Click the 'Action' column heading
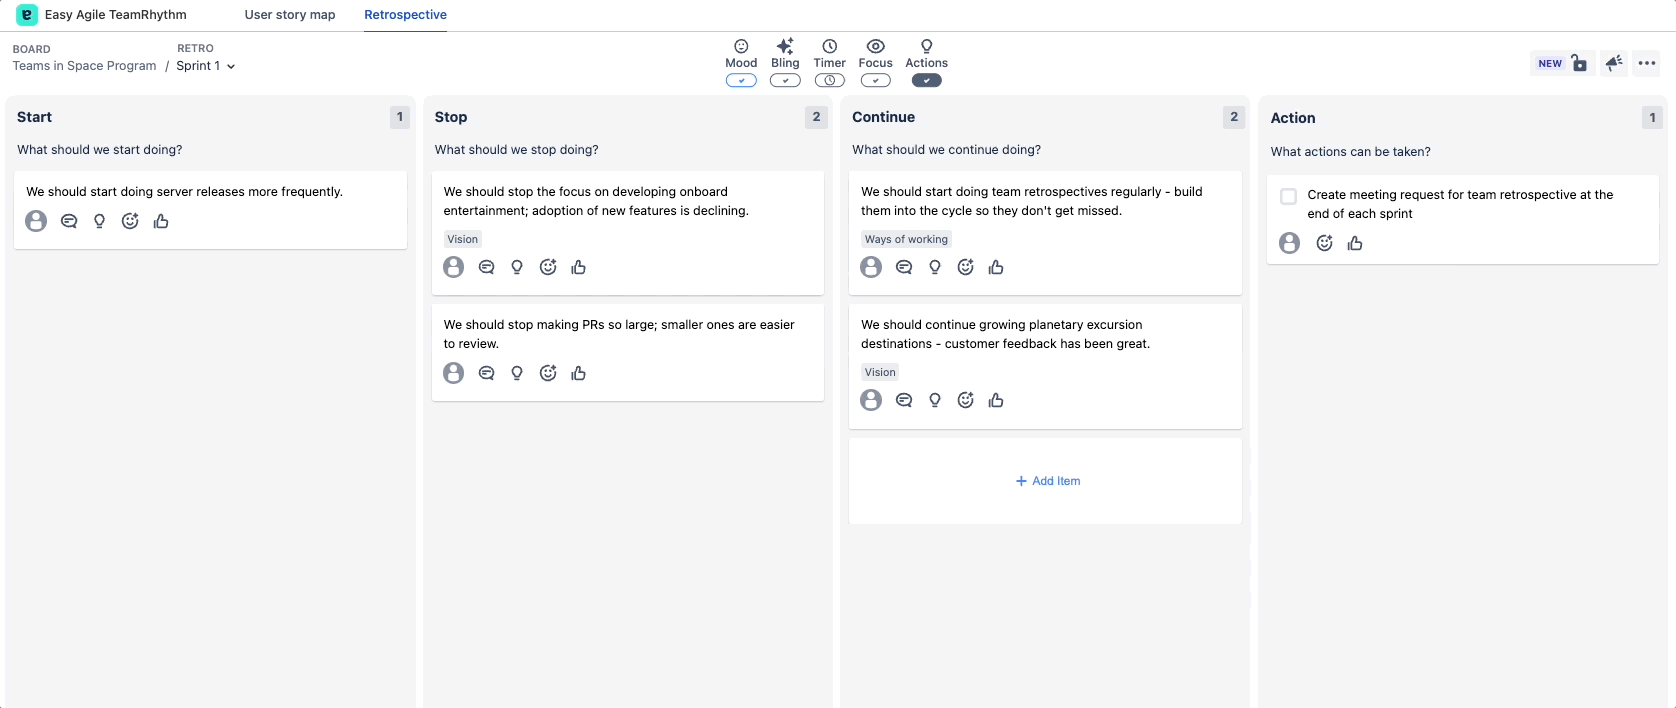Viewport: 1676px width, 708px height. (1293, 118)
